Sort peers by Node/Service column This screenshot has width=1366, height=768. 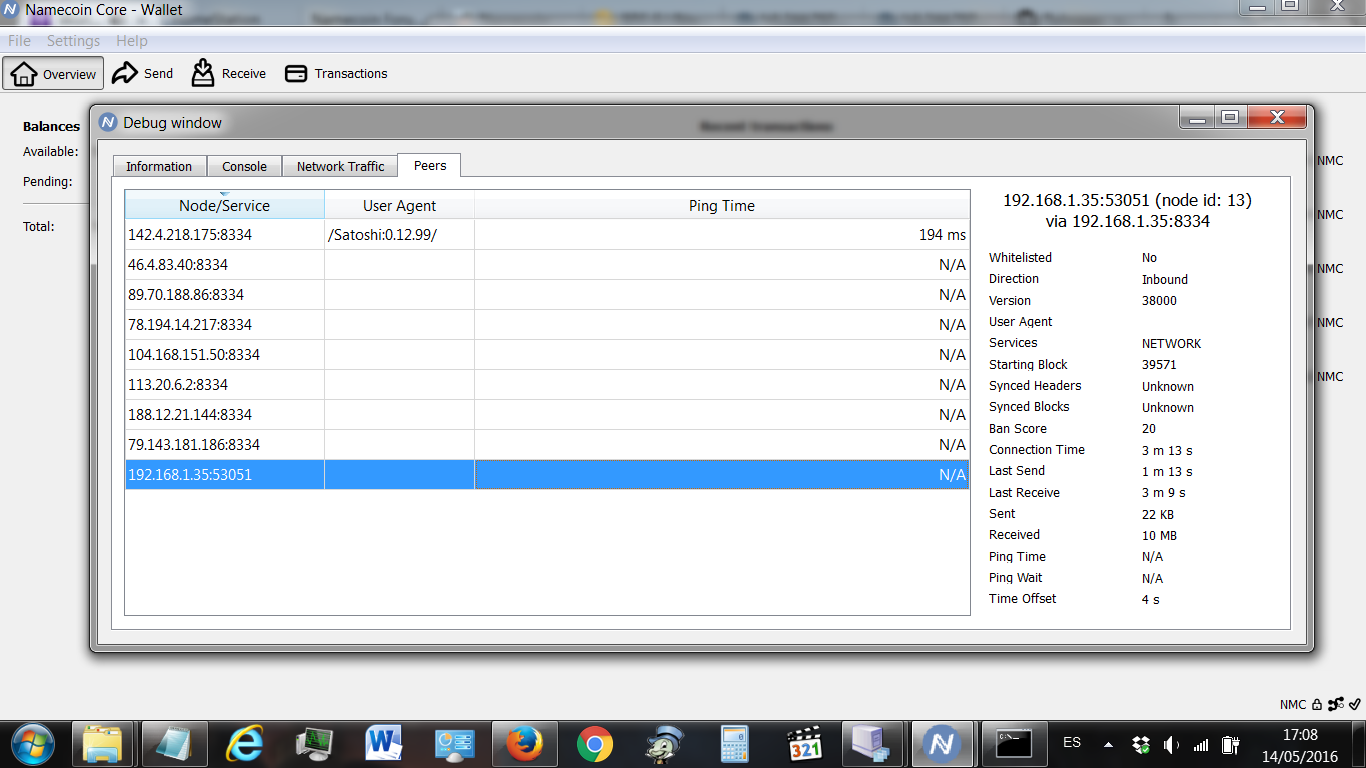coord(224,205)
